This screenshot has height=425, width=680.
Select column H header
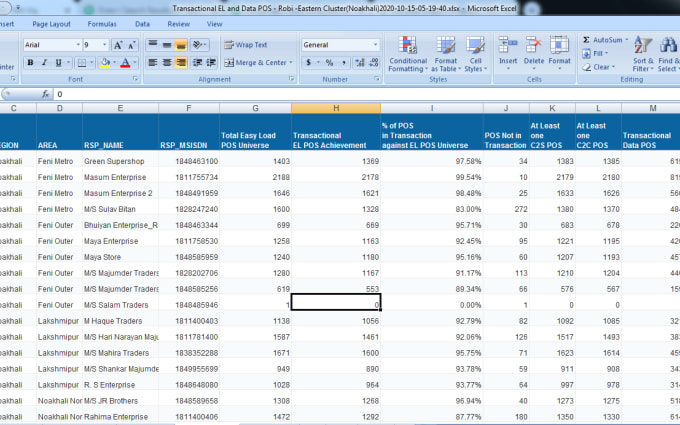[x=336, y=108]
